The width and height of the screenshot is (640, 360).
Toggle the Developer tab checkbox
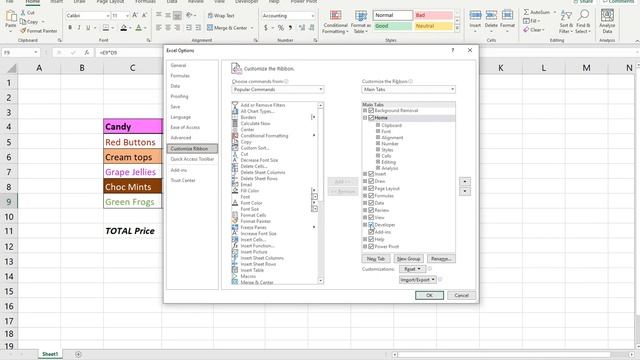click(371, 225)
